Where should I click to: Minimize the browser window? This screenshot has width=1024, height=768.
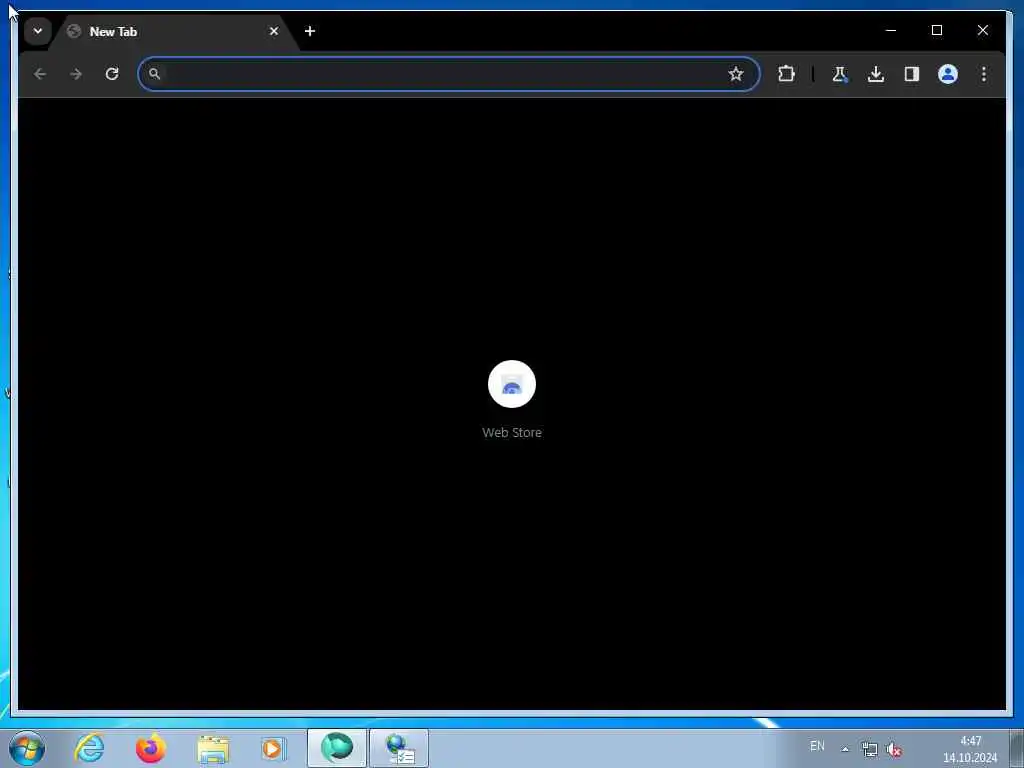point(891,30)
